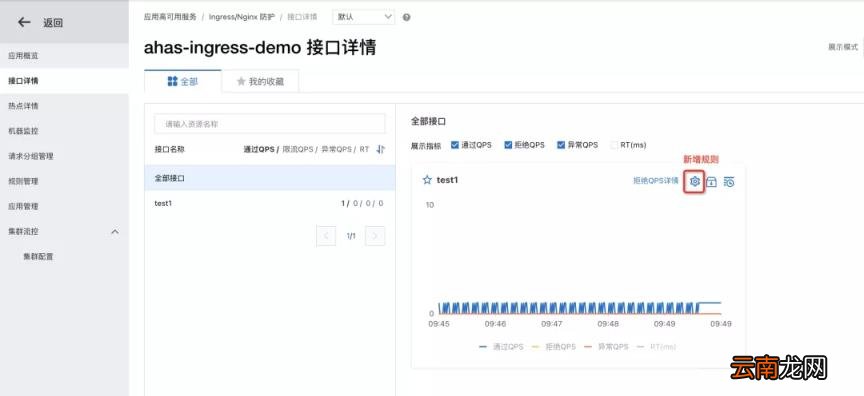The image size is (864, 396).
Task: Click the 接口名称 column header
Action: pyautogui.click(x=169, y=149)
